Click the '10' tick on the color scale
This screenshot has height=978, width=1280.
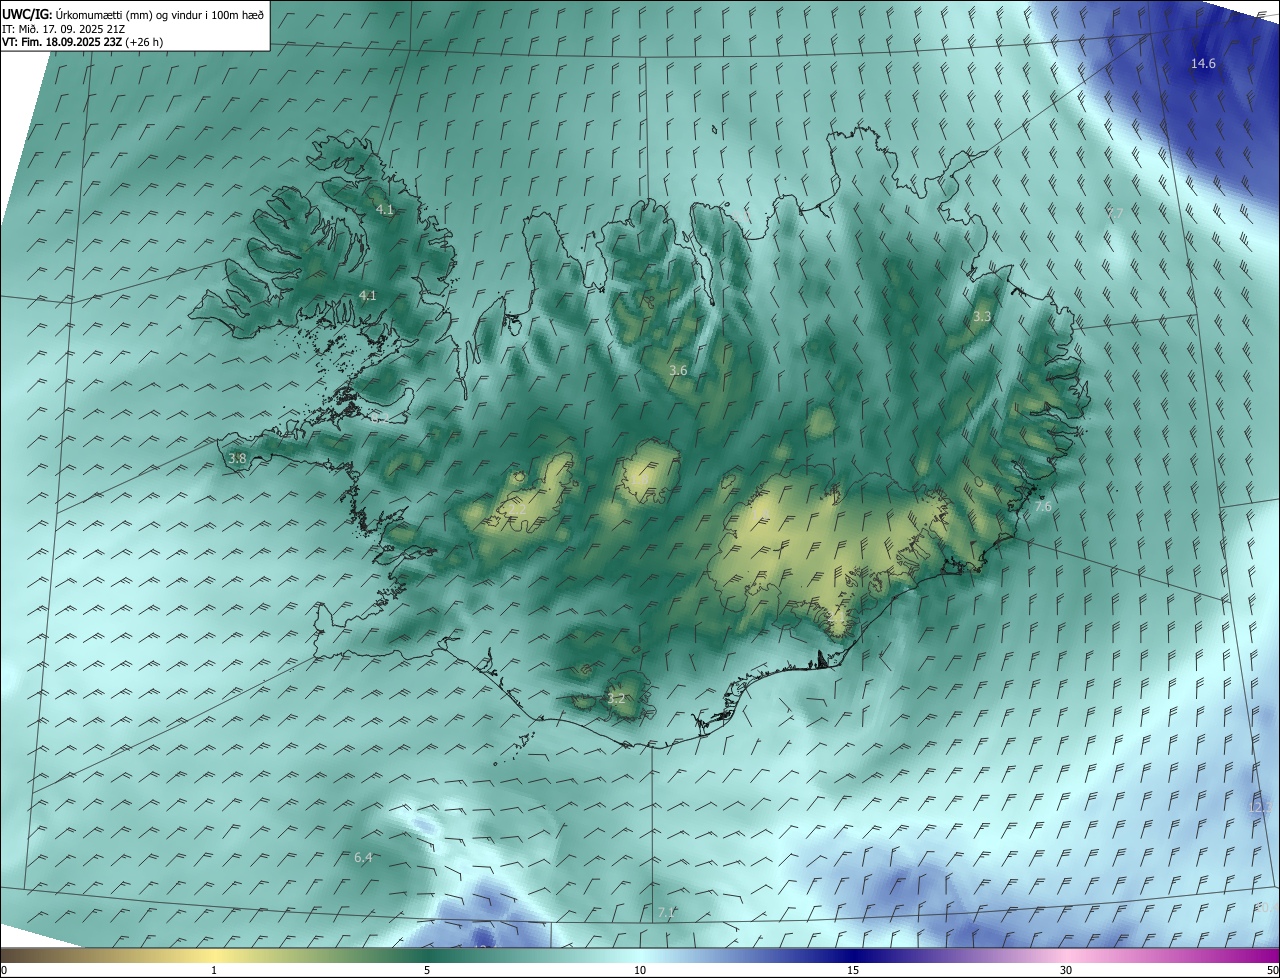point(640,970)
